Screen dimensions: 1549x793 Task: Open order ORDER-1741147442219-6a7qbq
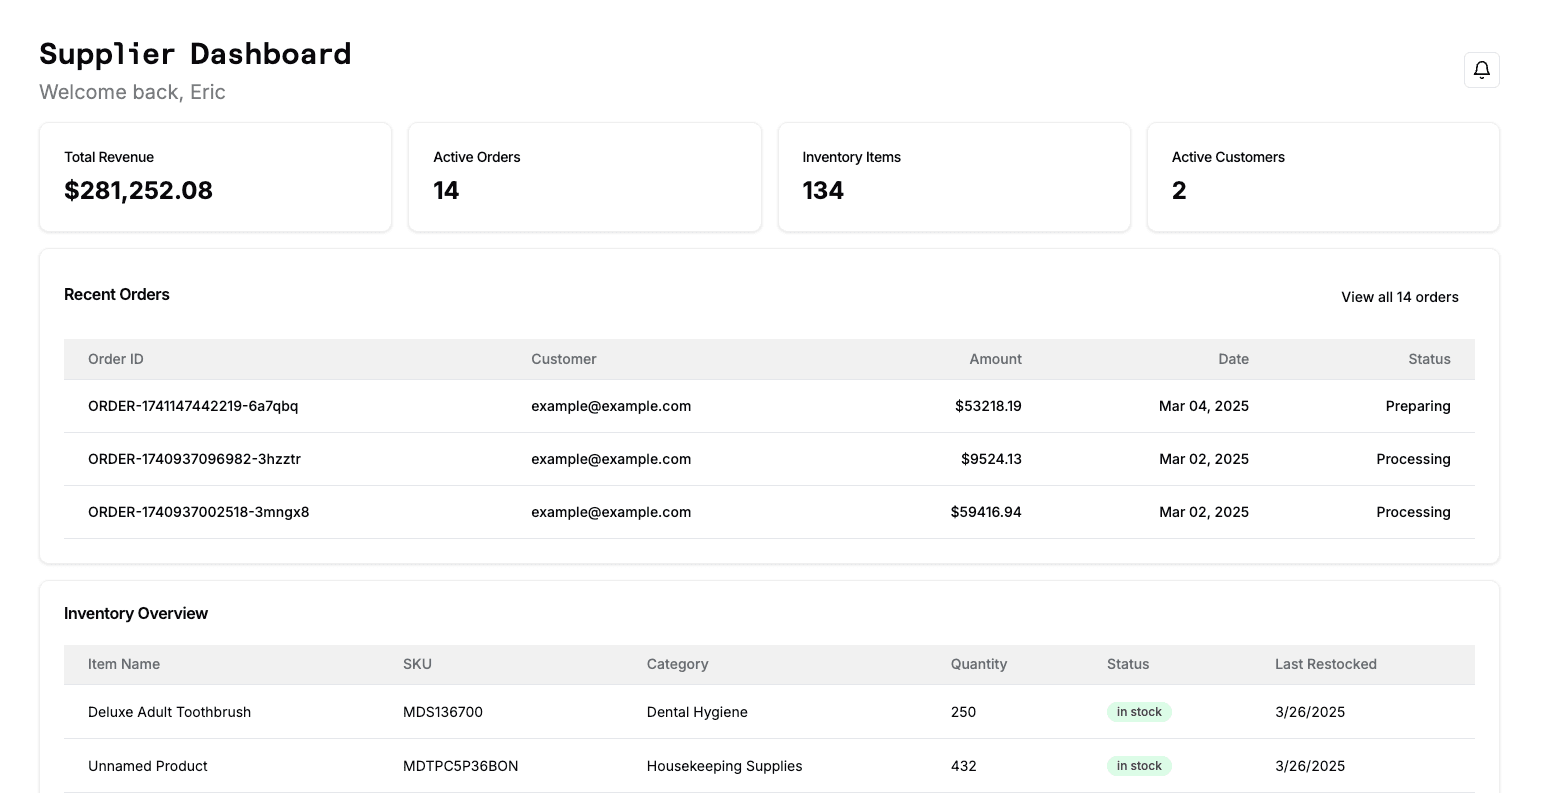[x=193, y=406]
